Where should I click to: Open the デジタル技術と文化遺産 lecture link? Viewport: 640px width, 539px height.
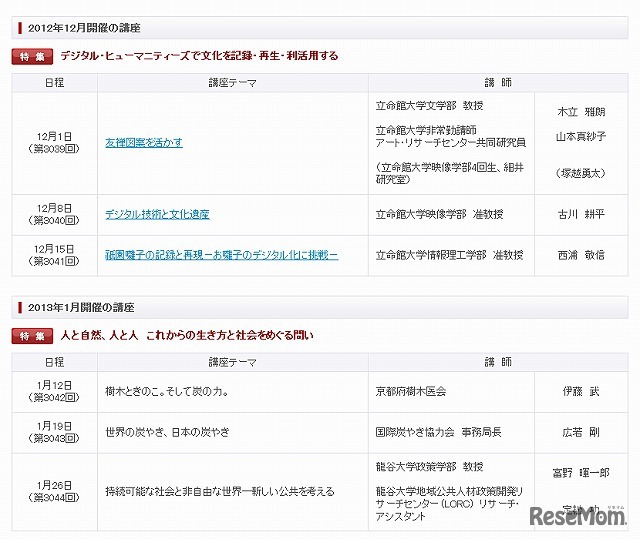[x=157, y=214]
